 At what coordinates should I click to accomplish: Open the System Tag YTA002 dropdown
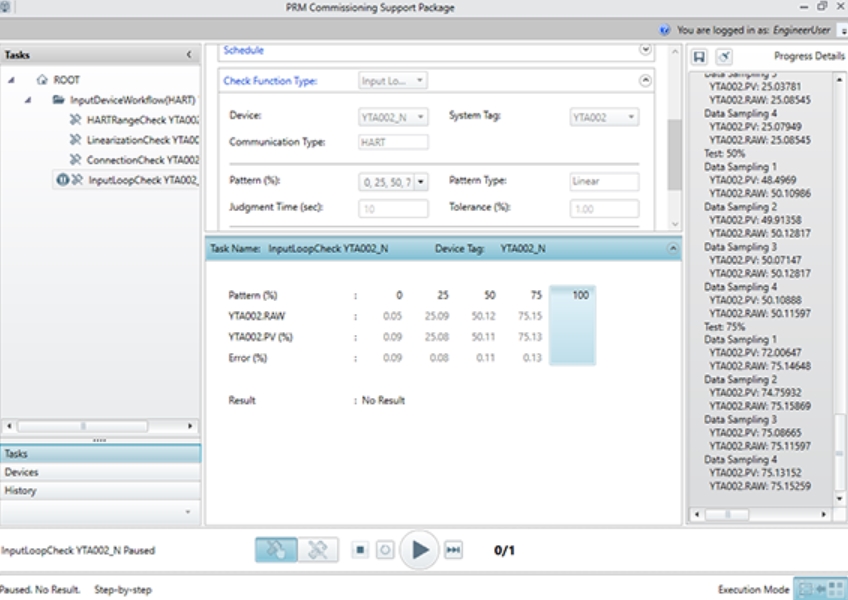[604, 117]
